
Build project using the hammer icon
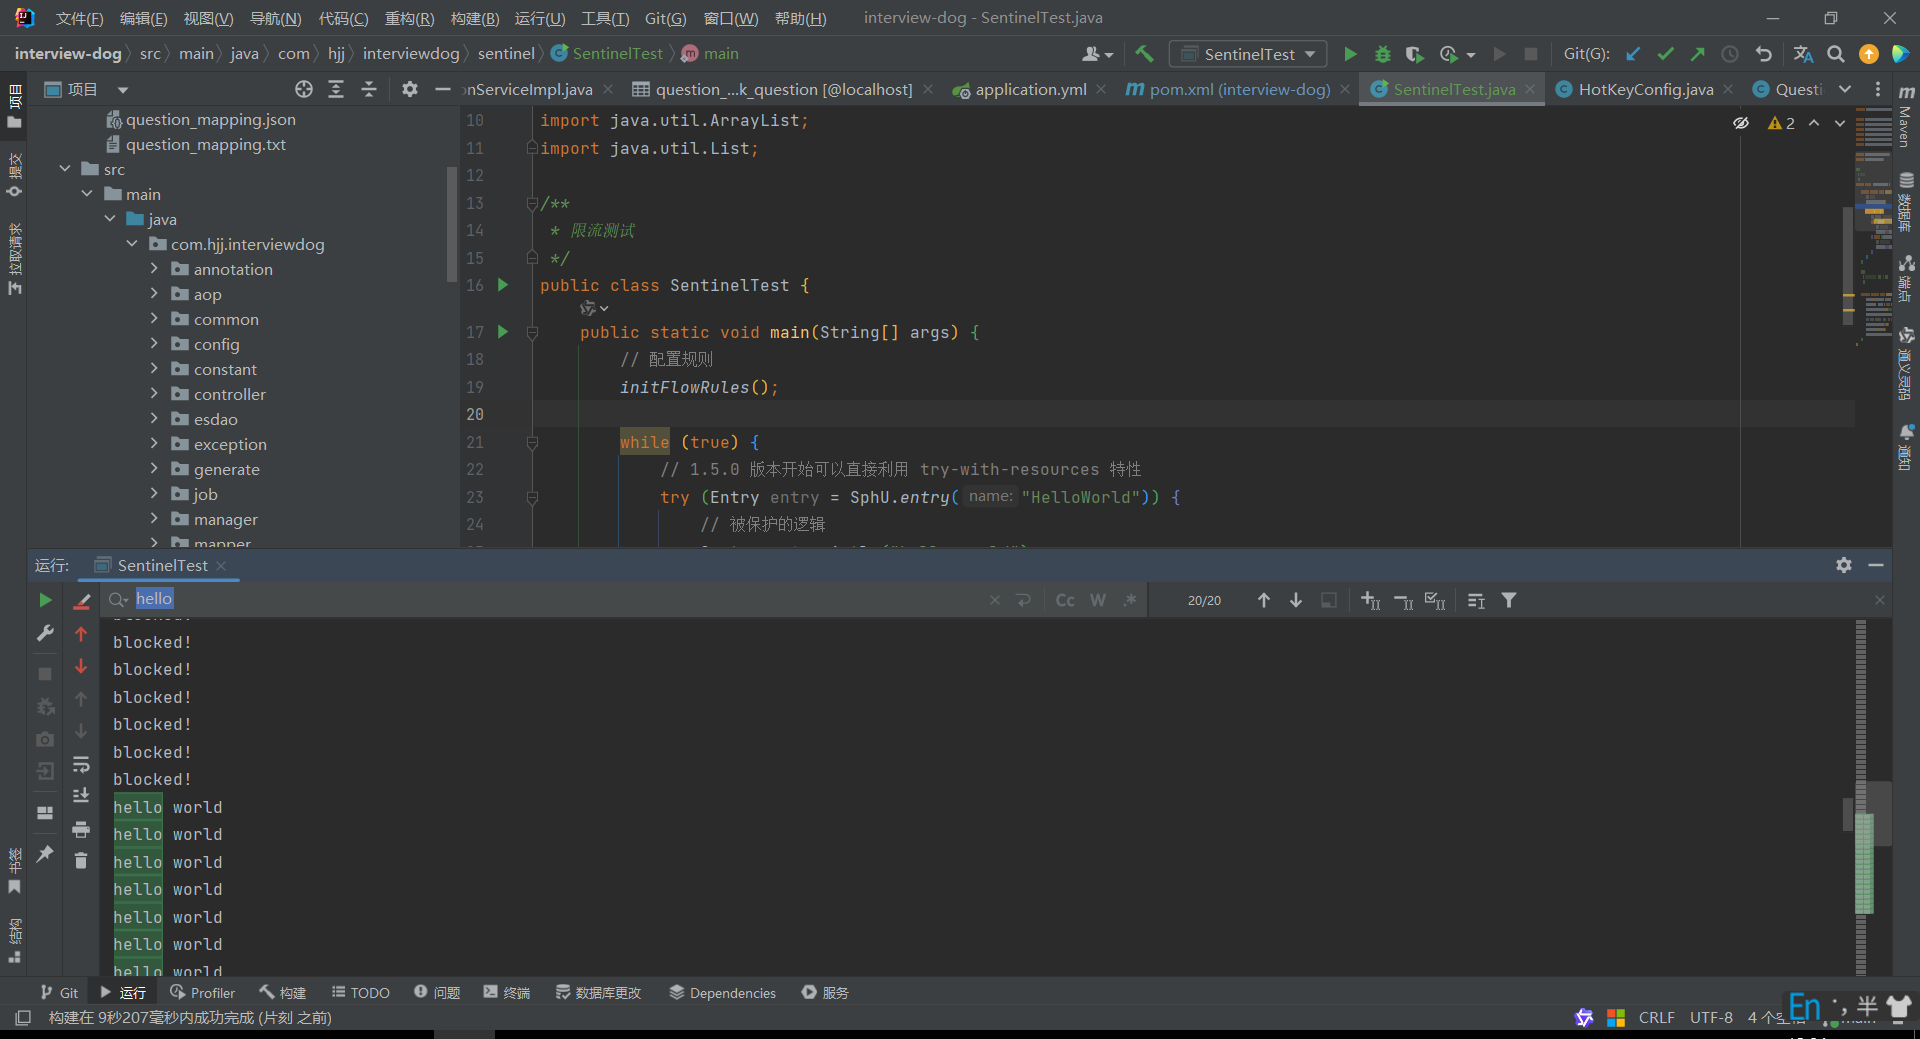click(x=1144, y=54)
